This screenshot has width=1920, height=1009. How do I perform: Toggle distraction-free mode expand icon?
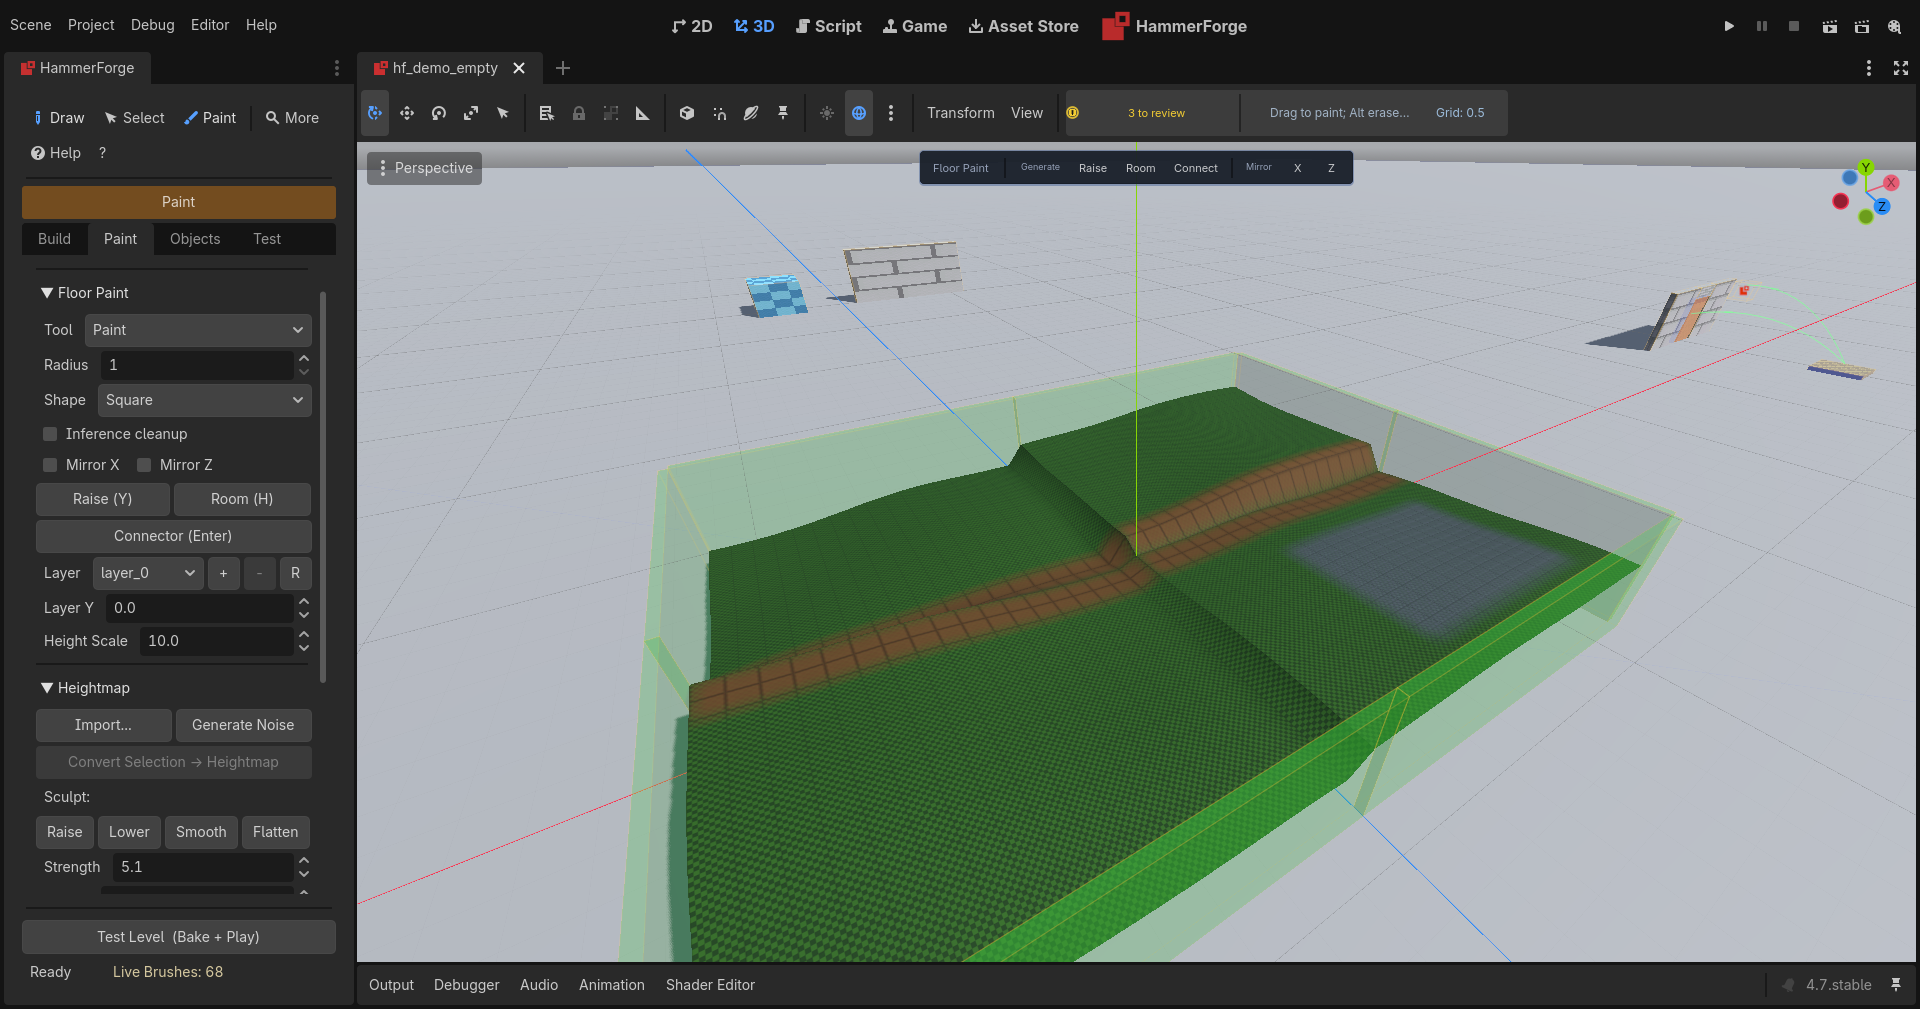click(1901, 68)
